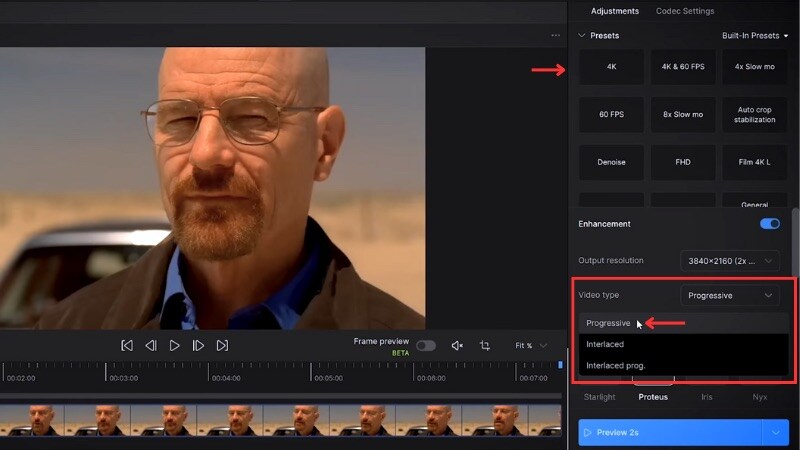Jump to the last frame of the video
800x450 pixels.
click(222, 345)
